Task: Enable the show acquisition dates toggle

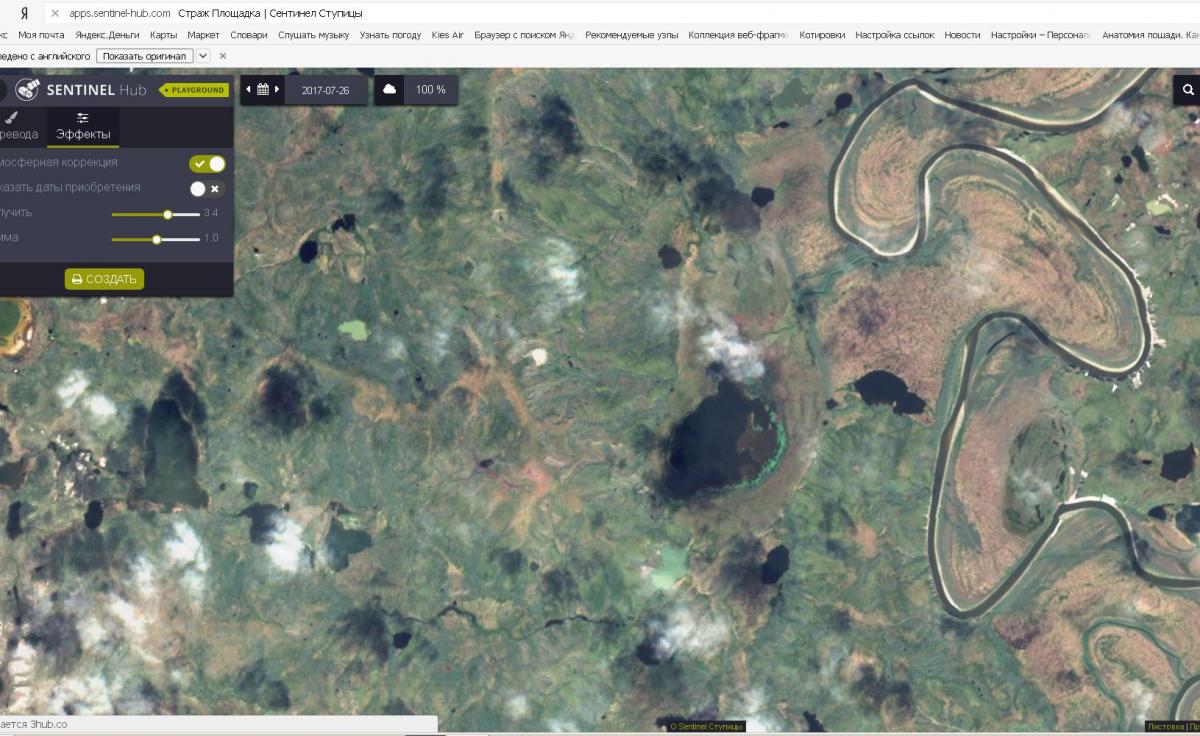Action: (x=207, y=188)
